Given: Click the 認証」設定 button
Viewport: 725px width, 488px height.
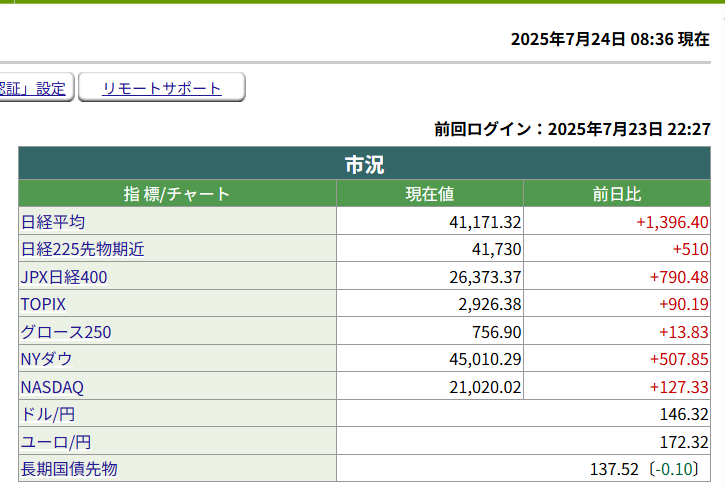Looking at the screenshot, I should (34, 88).
